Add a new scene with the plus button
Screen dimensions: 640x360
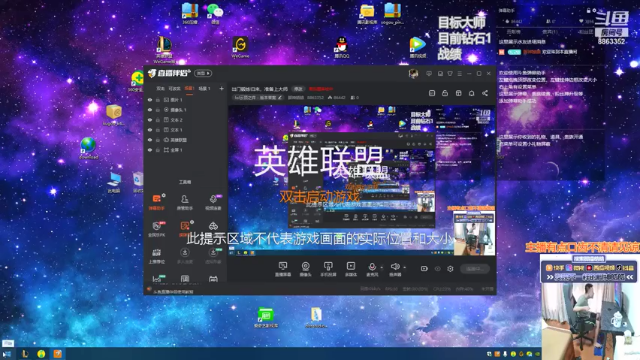222,88
